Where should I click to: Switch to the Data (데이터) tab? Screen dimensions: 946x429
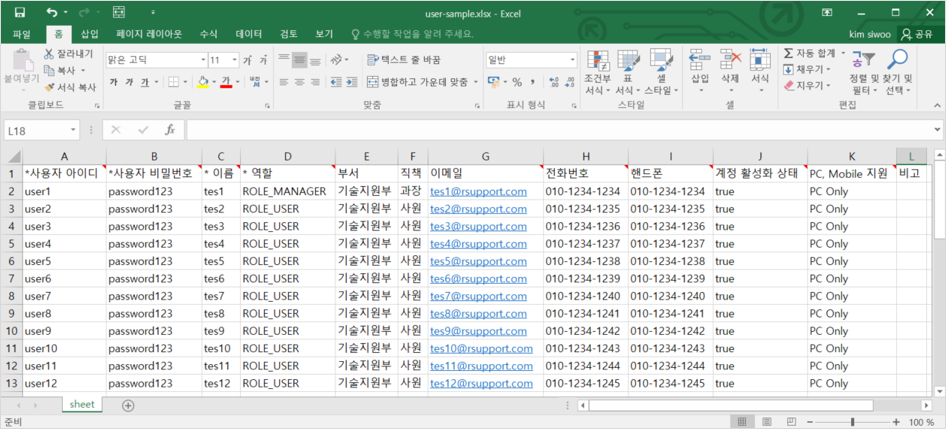(x=249, y=34)
